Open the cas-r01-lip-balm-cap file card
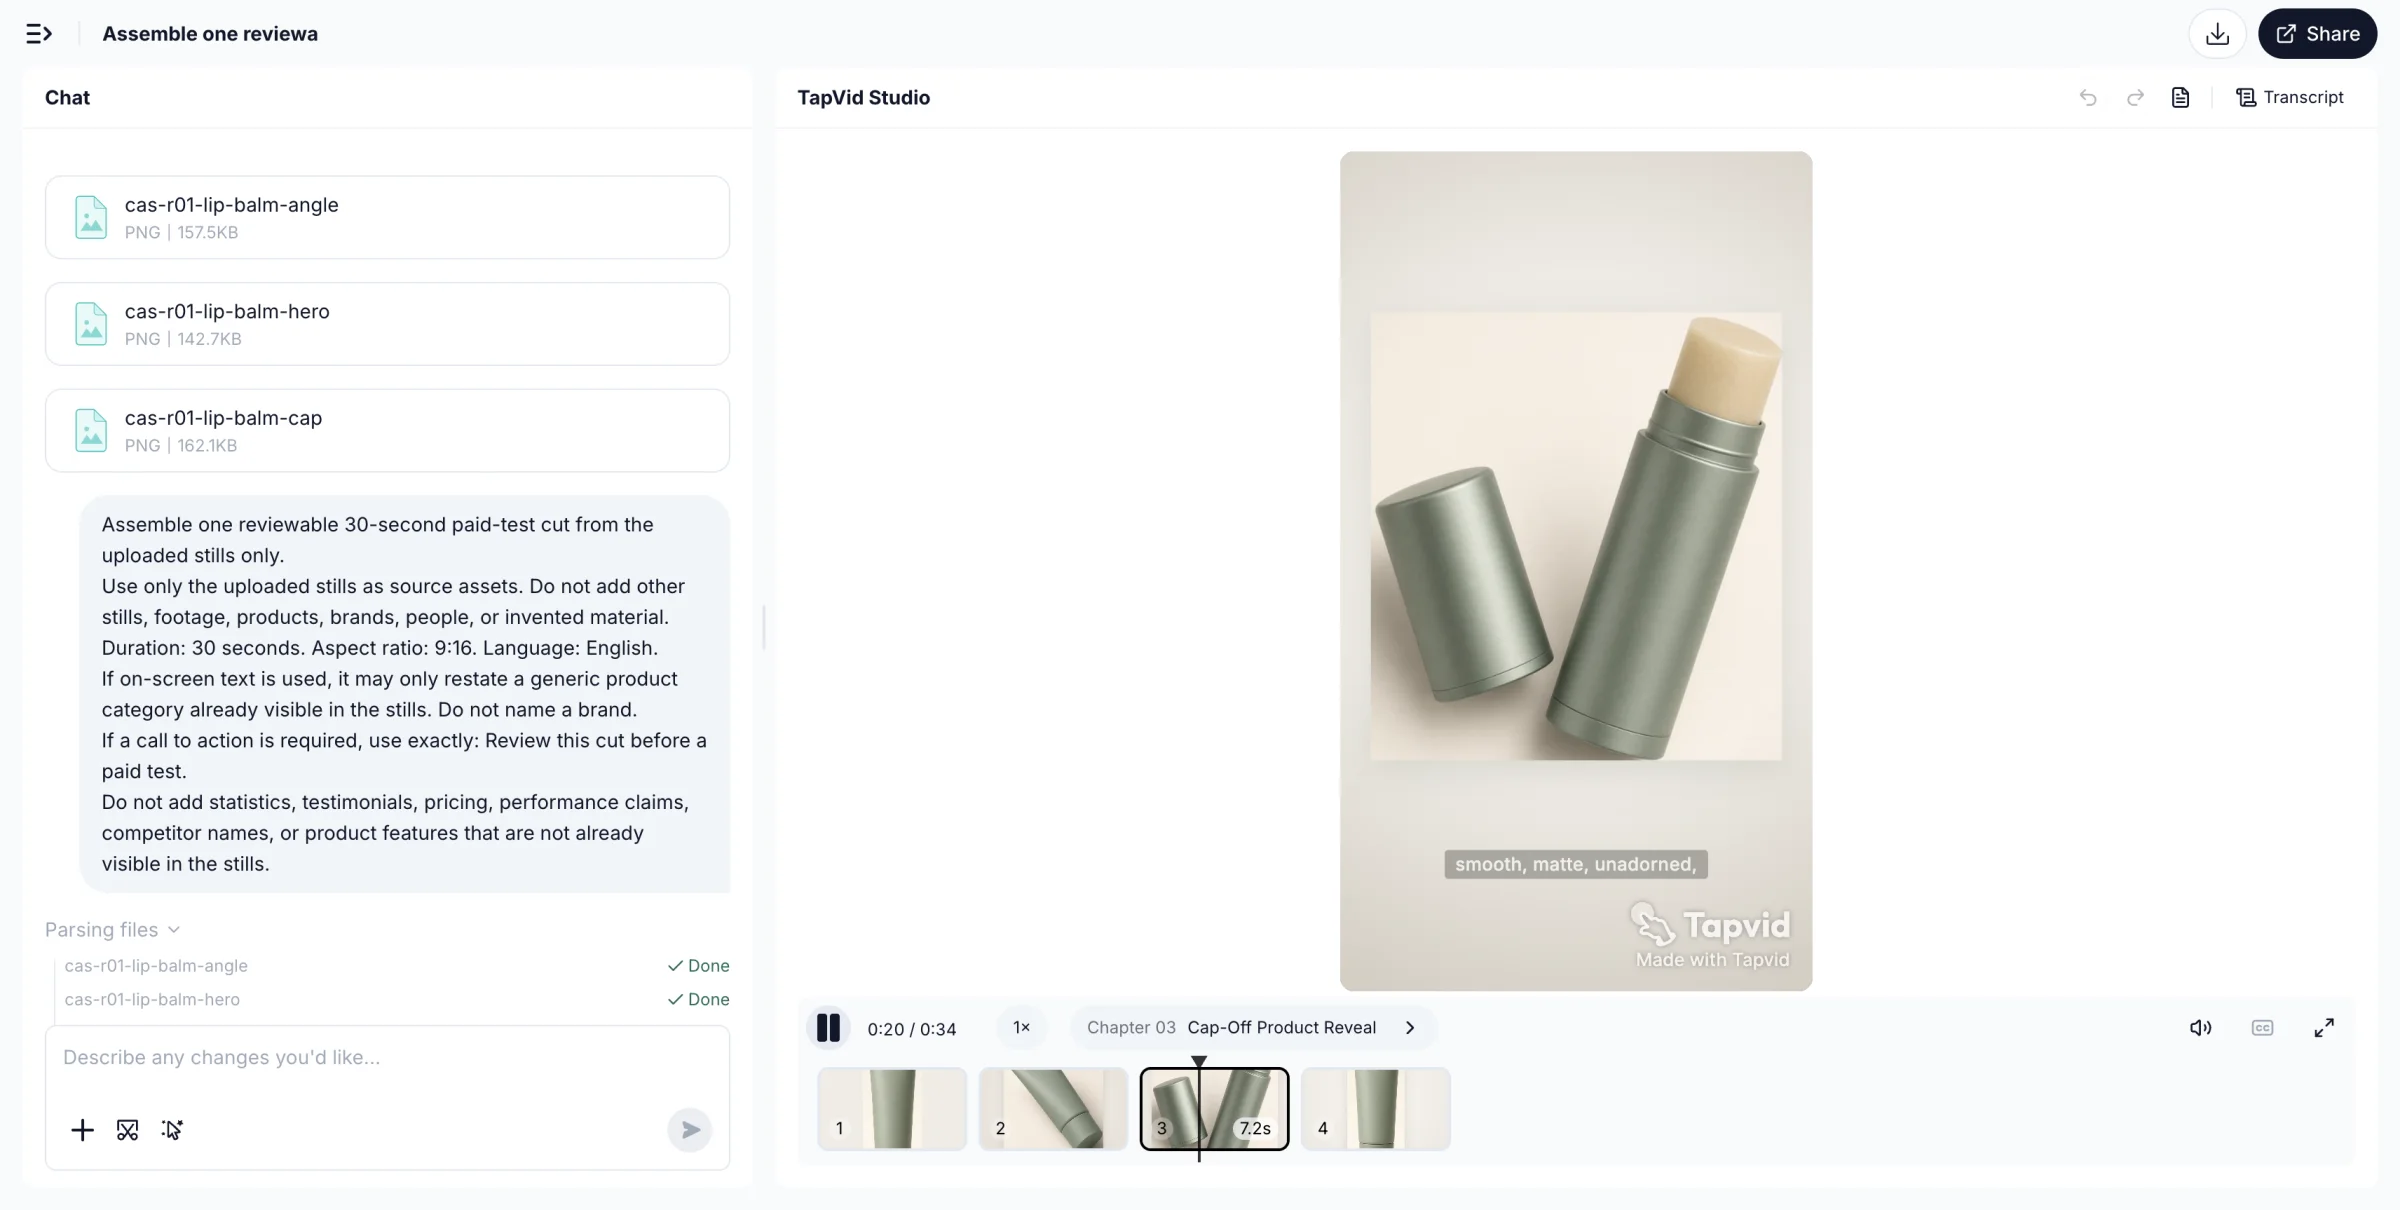The height and width of the screenshot is (1210, 2400). pyautogui.click(x=387, y=430)
